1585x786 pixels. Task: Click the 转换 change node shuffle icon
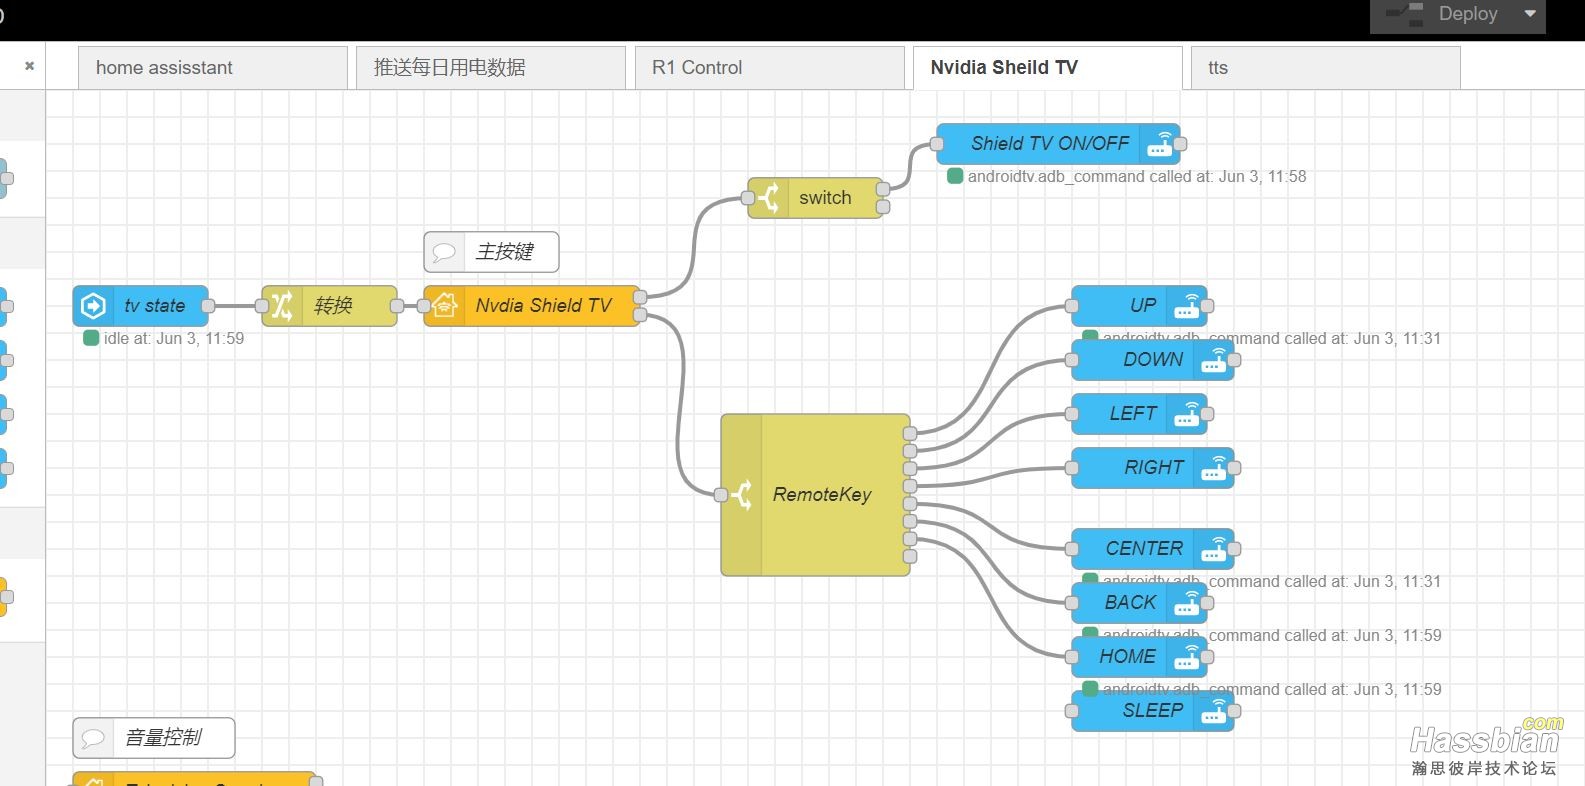click(x=282, y=306)
